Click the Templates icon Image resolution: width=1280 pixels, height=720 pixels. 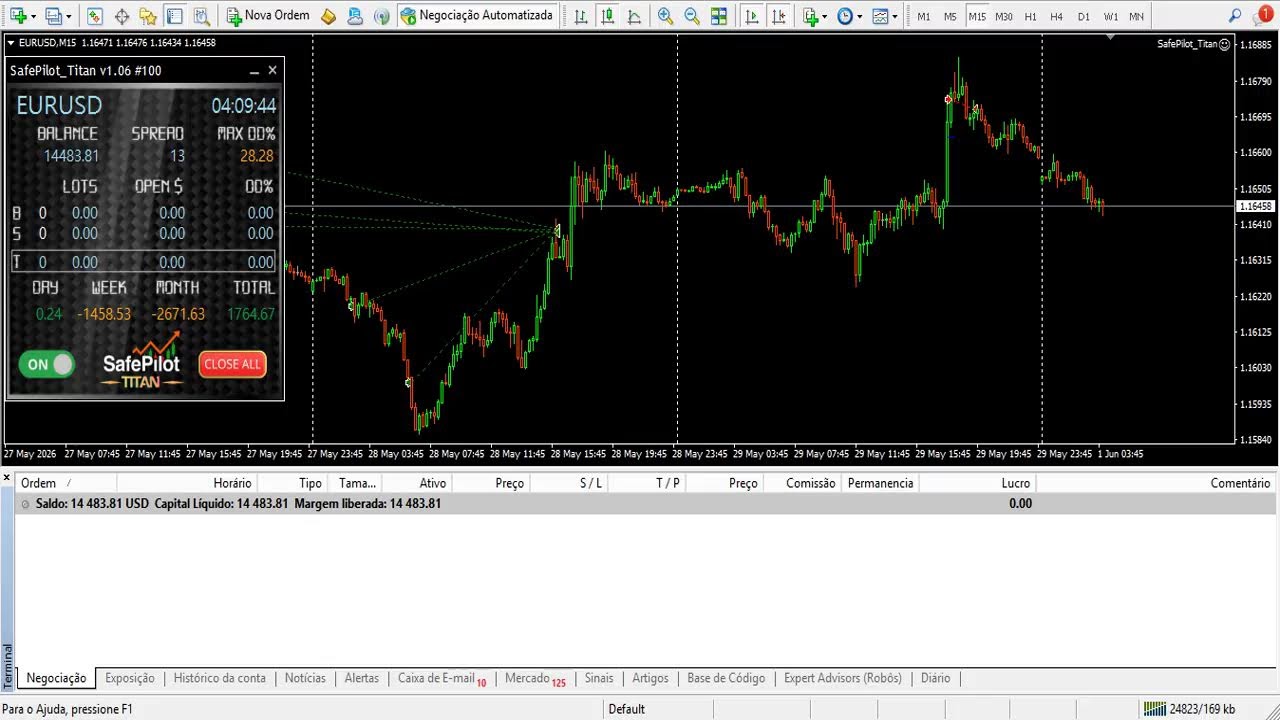pyautogui.click(x=879, y=16)
